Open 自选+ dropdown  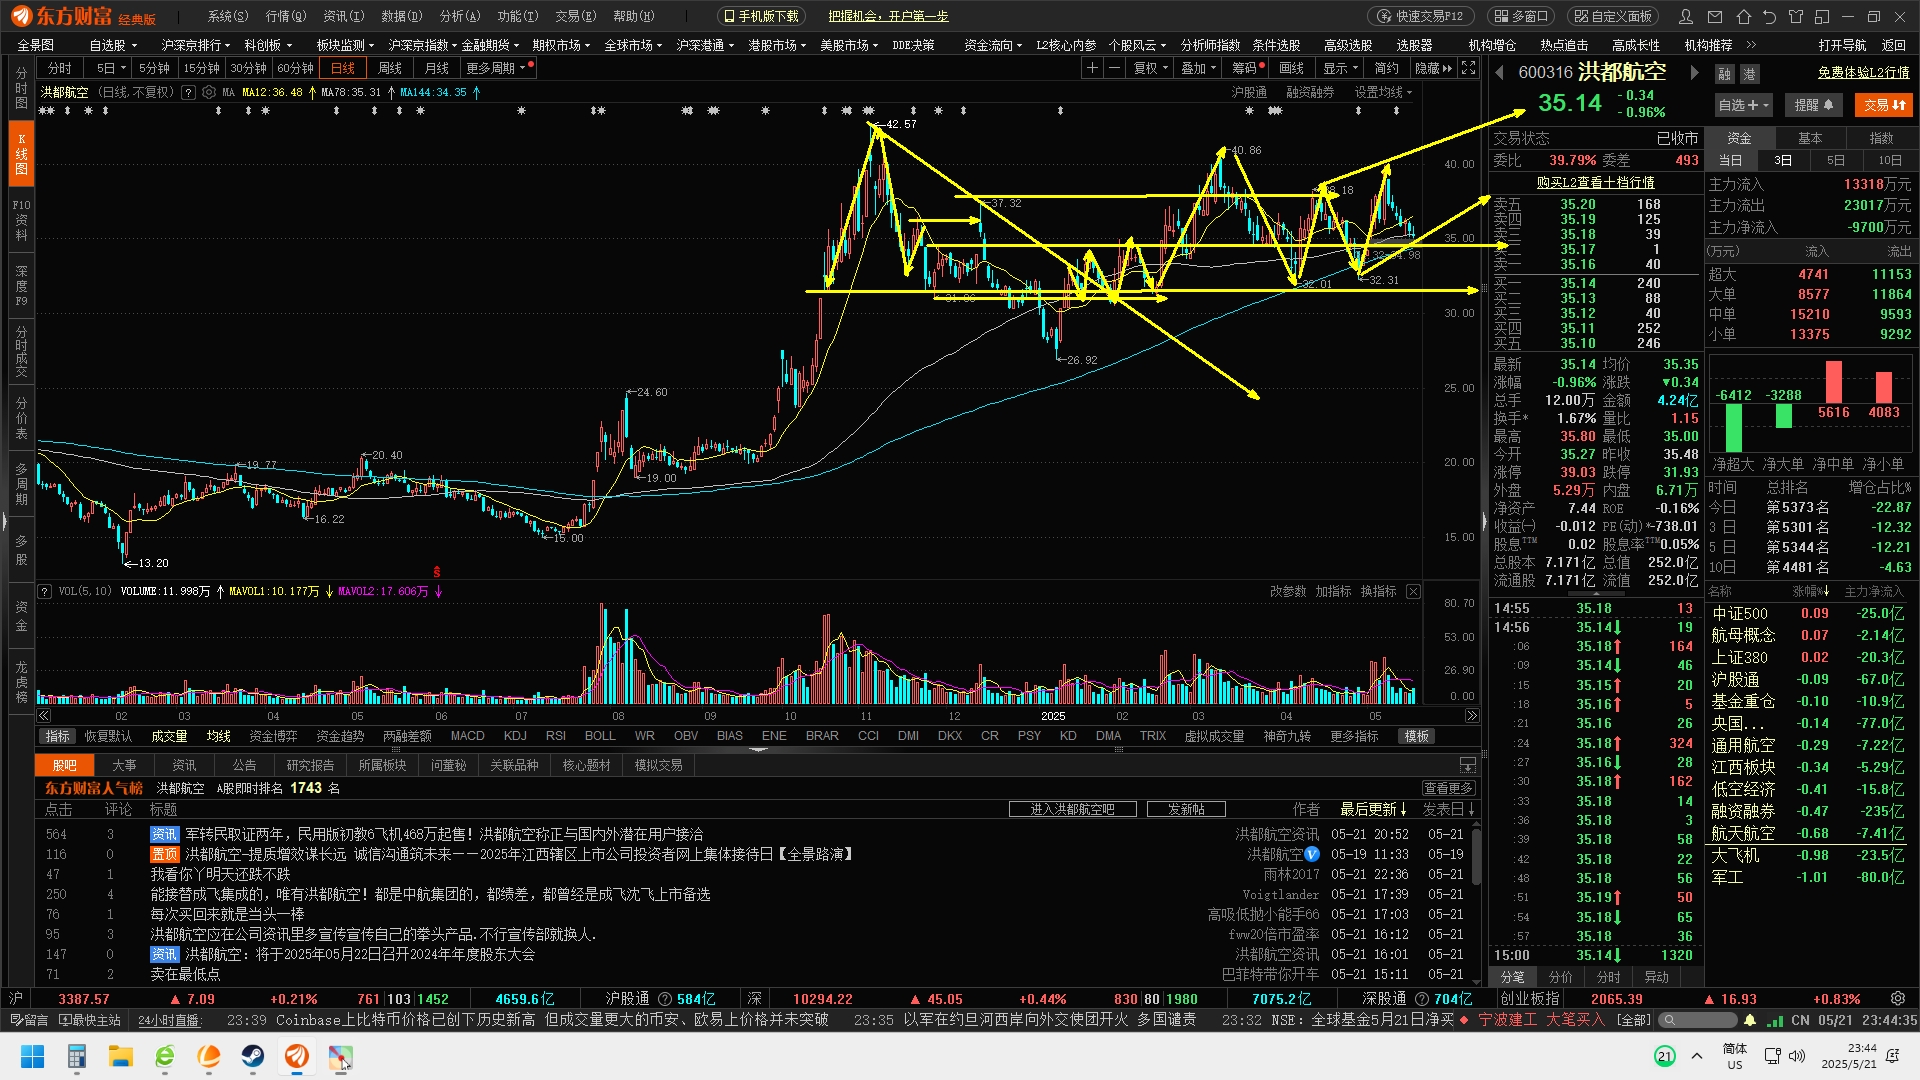(1743, 105)
